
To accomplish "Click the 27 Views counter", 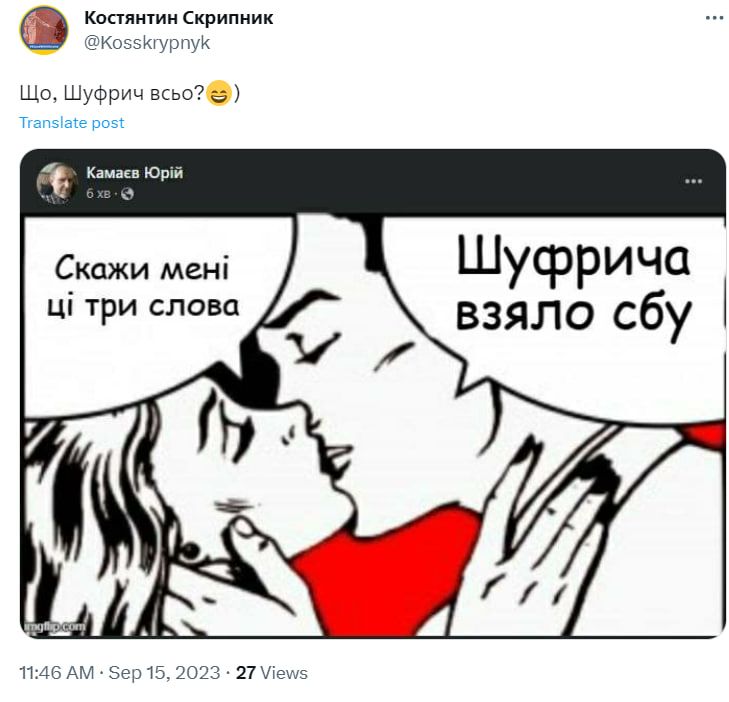I will coord(272,673).
